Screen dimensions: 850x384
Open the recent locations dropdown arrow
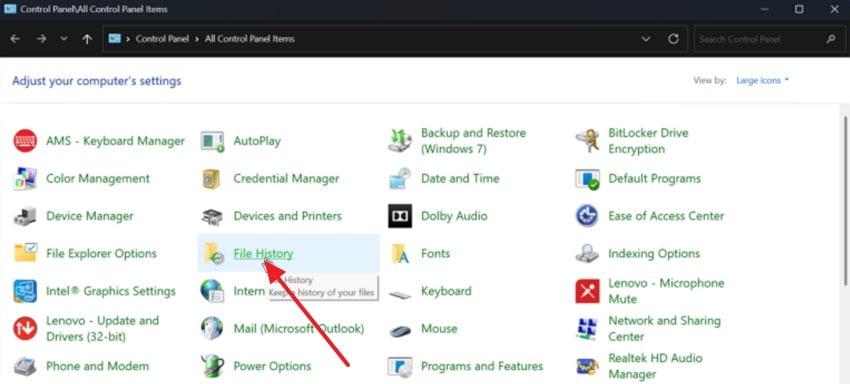click(64, 39)
